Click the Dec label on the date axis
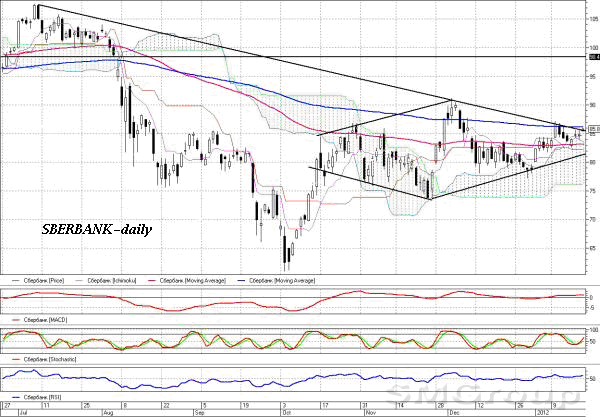The height and width of the screenshot is (417, 600). 452,411
